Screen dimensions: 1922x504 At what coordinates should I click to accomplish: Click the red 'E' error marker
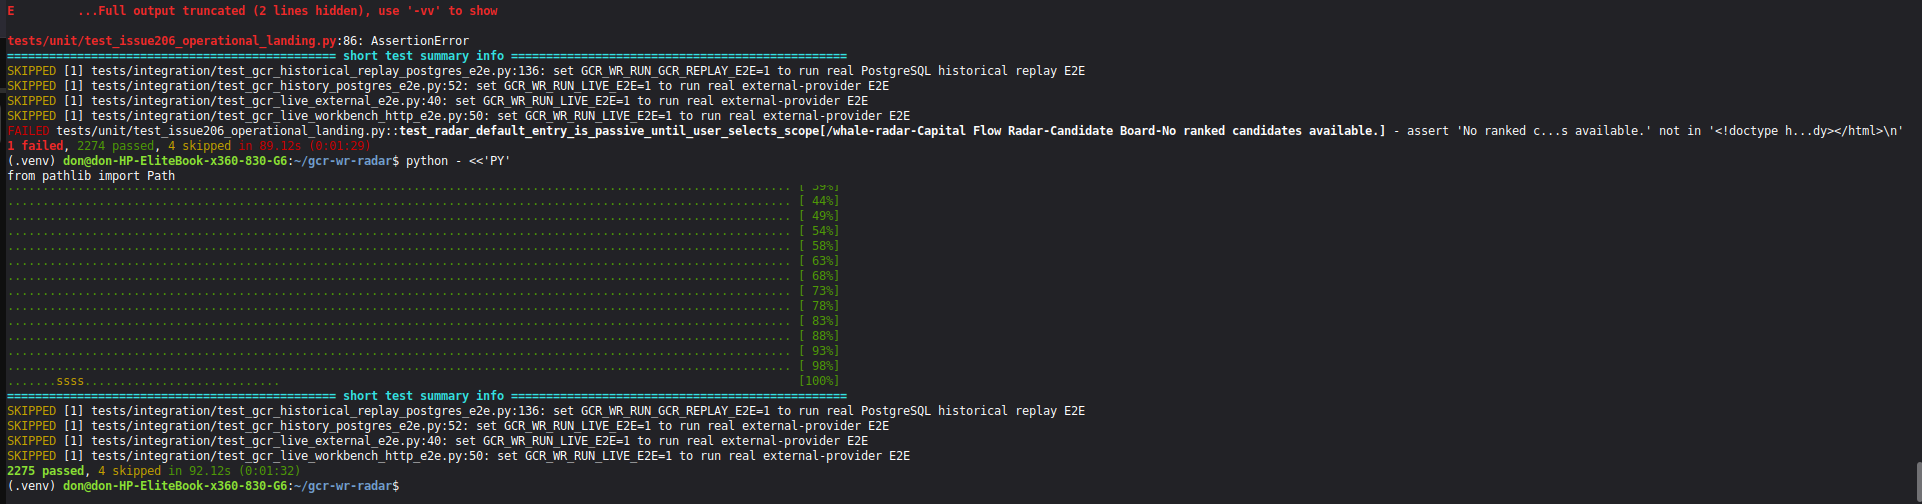11,11
